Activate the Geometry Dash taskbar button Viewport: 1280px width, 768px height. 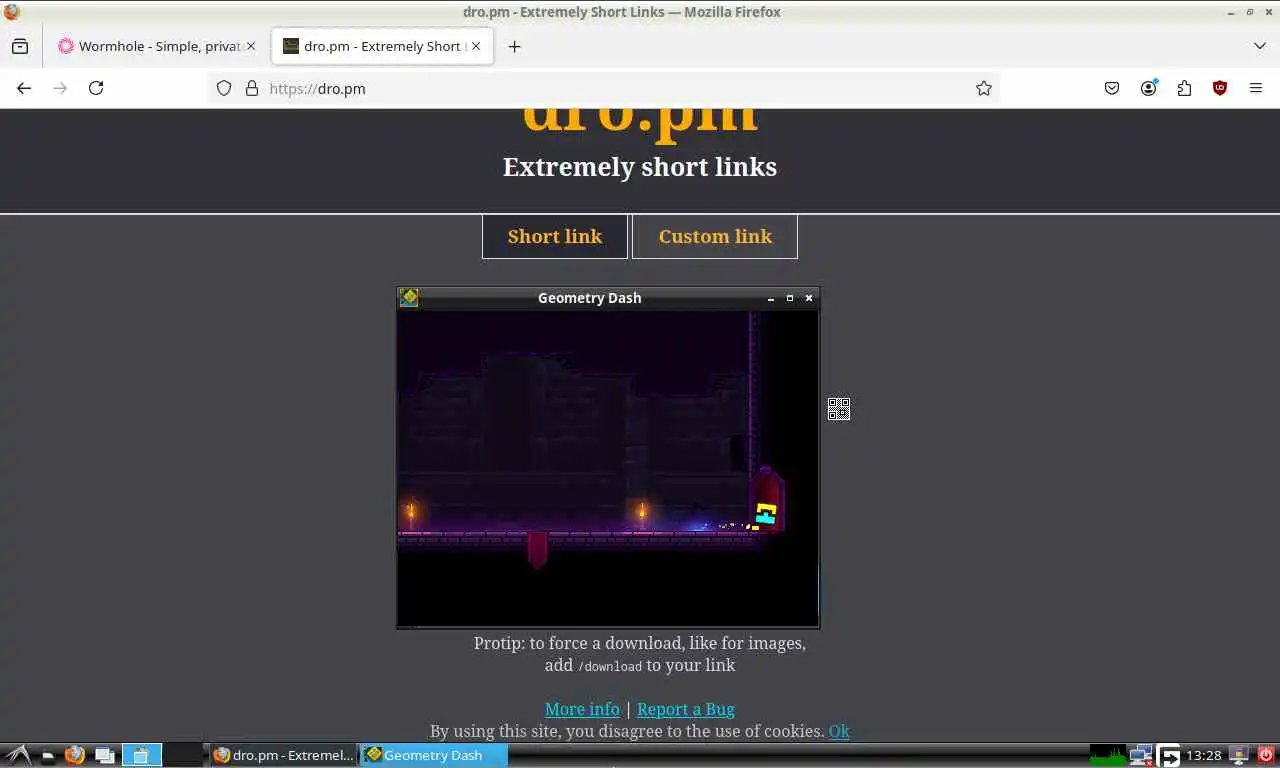click(433, 755)
